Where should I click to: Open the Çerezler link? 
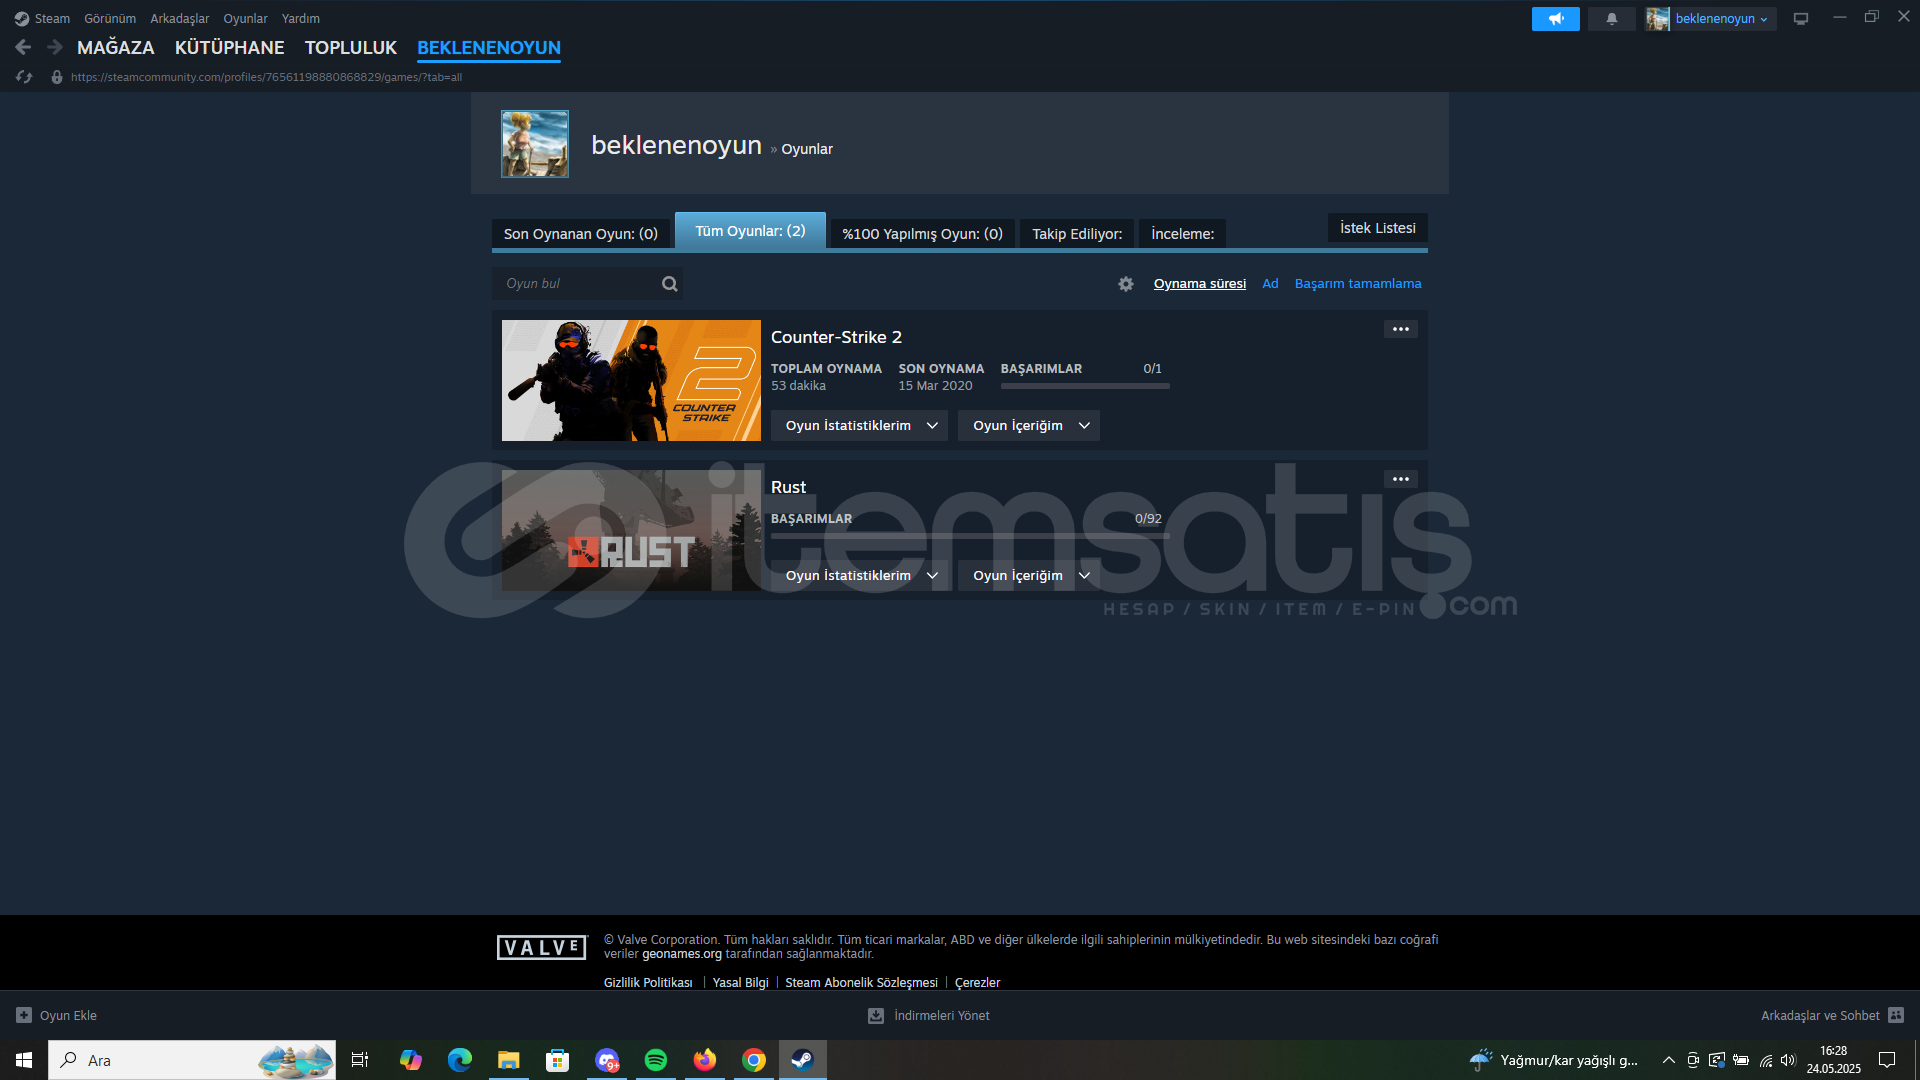tap(977, 983)
